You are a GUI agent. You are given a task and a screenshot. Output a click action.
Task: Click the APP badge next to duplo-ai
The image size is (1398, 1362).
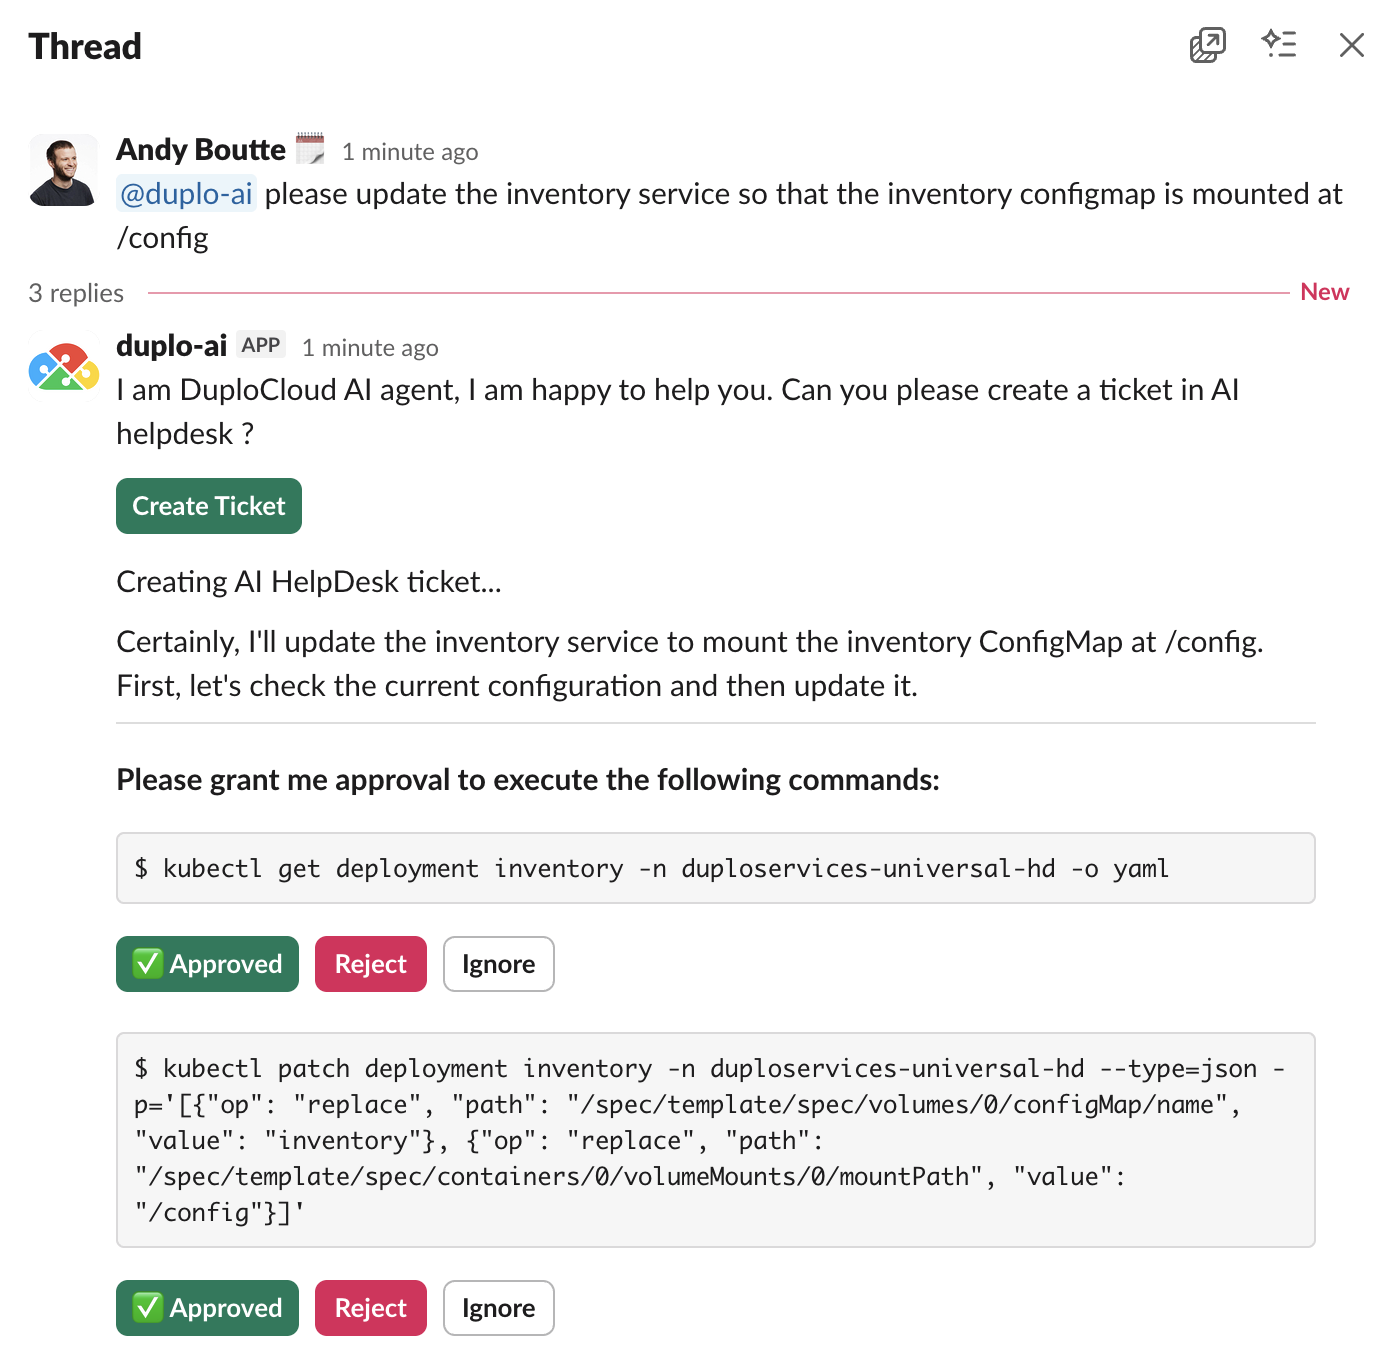(261, 345)
